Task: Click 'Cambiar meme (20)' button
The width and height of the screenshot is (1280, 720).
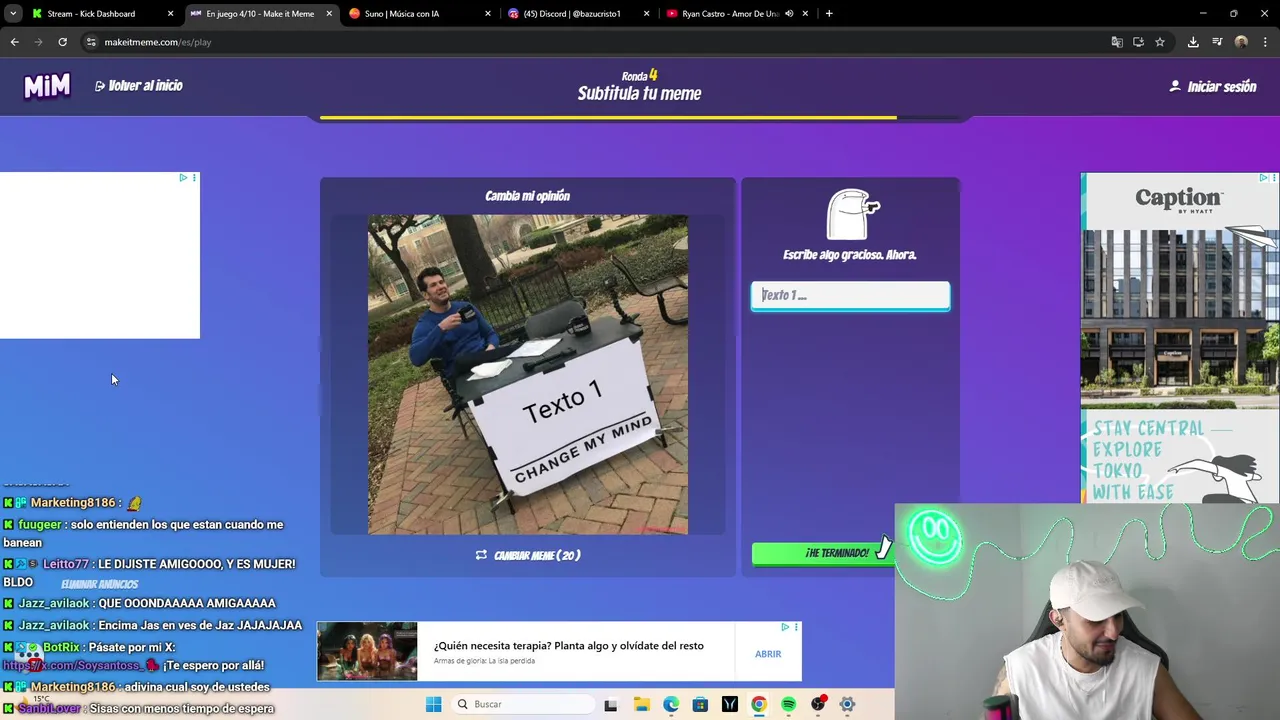Action: [x=528, y=555]
